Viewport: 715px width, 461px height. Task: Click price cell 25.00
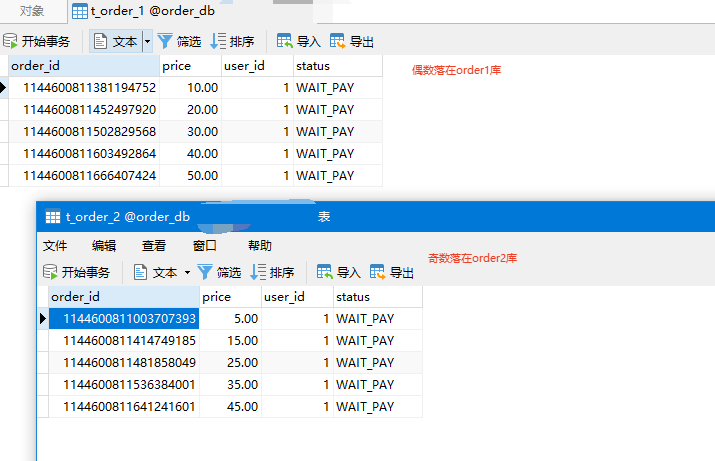tap(231, 363)
